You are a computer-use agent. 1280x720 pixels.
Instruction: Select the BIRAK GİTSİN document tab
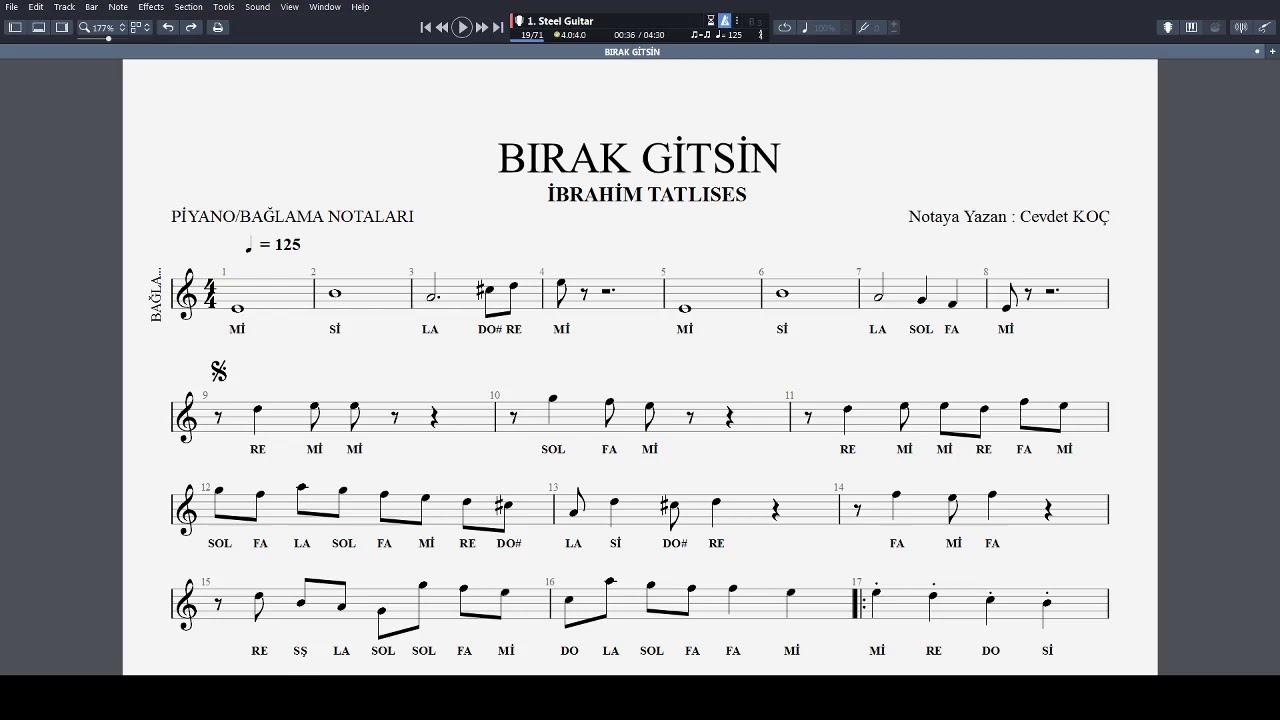632,52
